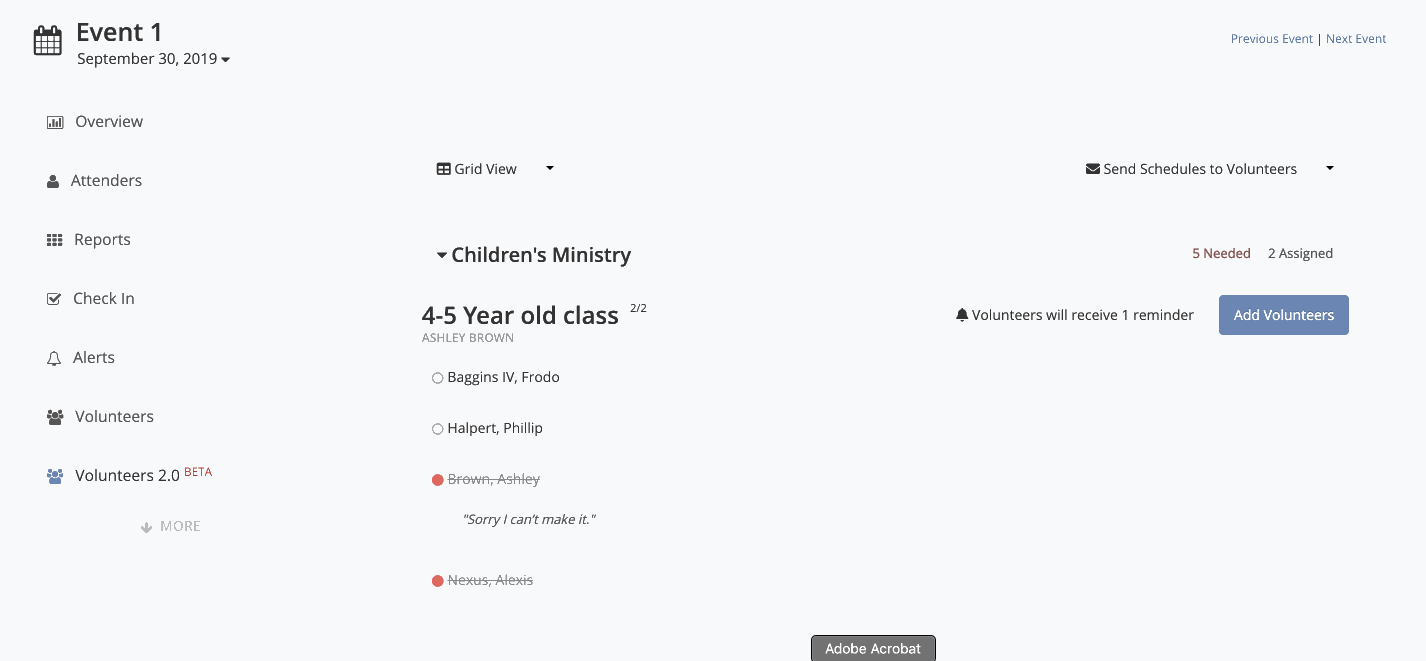Show MORE sidebar items
The height and width of the screenshot is (661, 1426).
coord(171,526)
